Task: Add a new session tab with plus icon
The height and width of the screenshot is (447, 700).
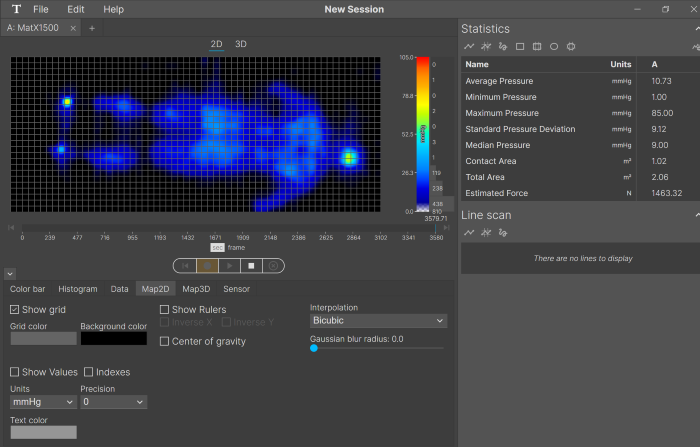Action: 92,28
